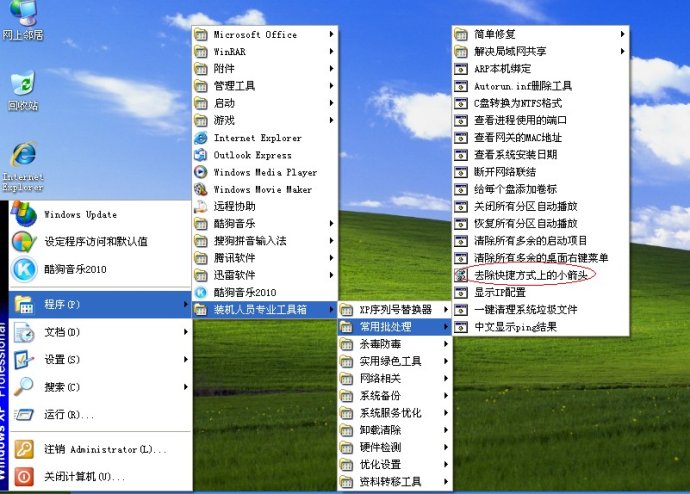
Task: Click the Outlook Express icon
Action: click(201, 155)
